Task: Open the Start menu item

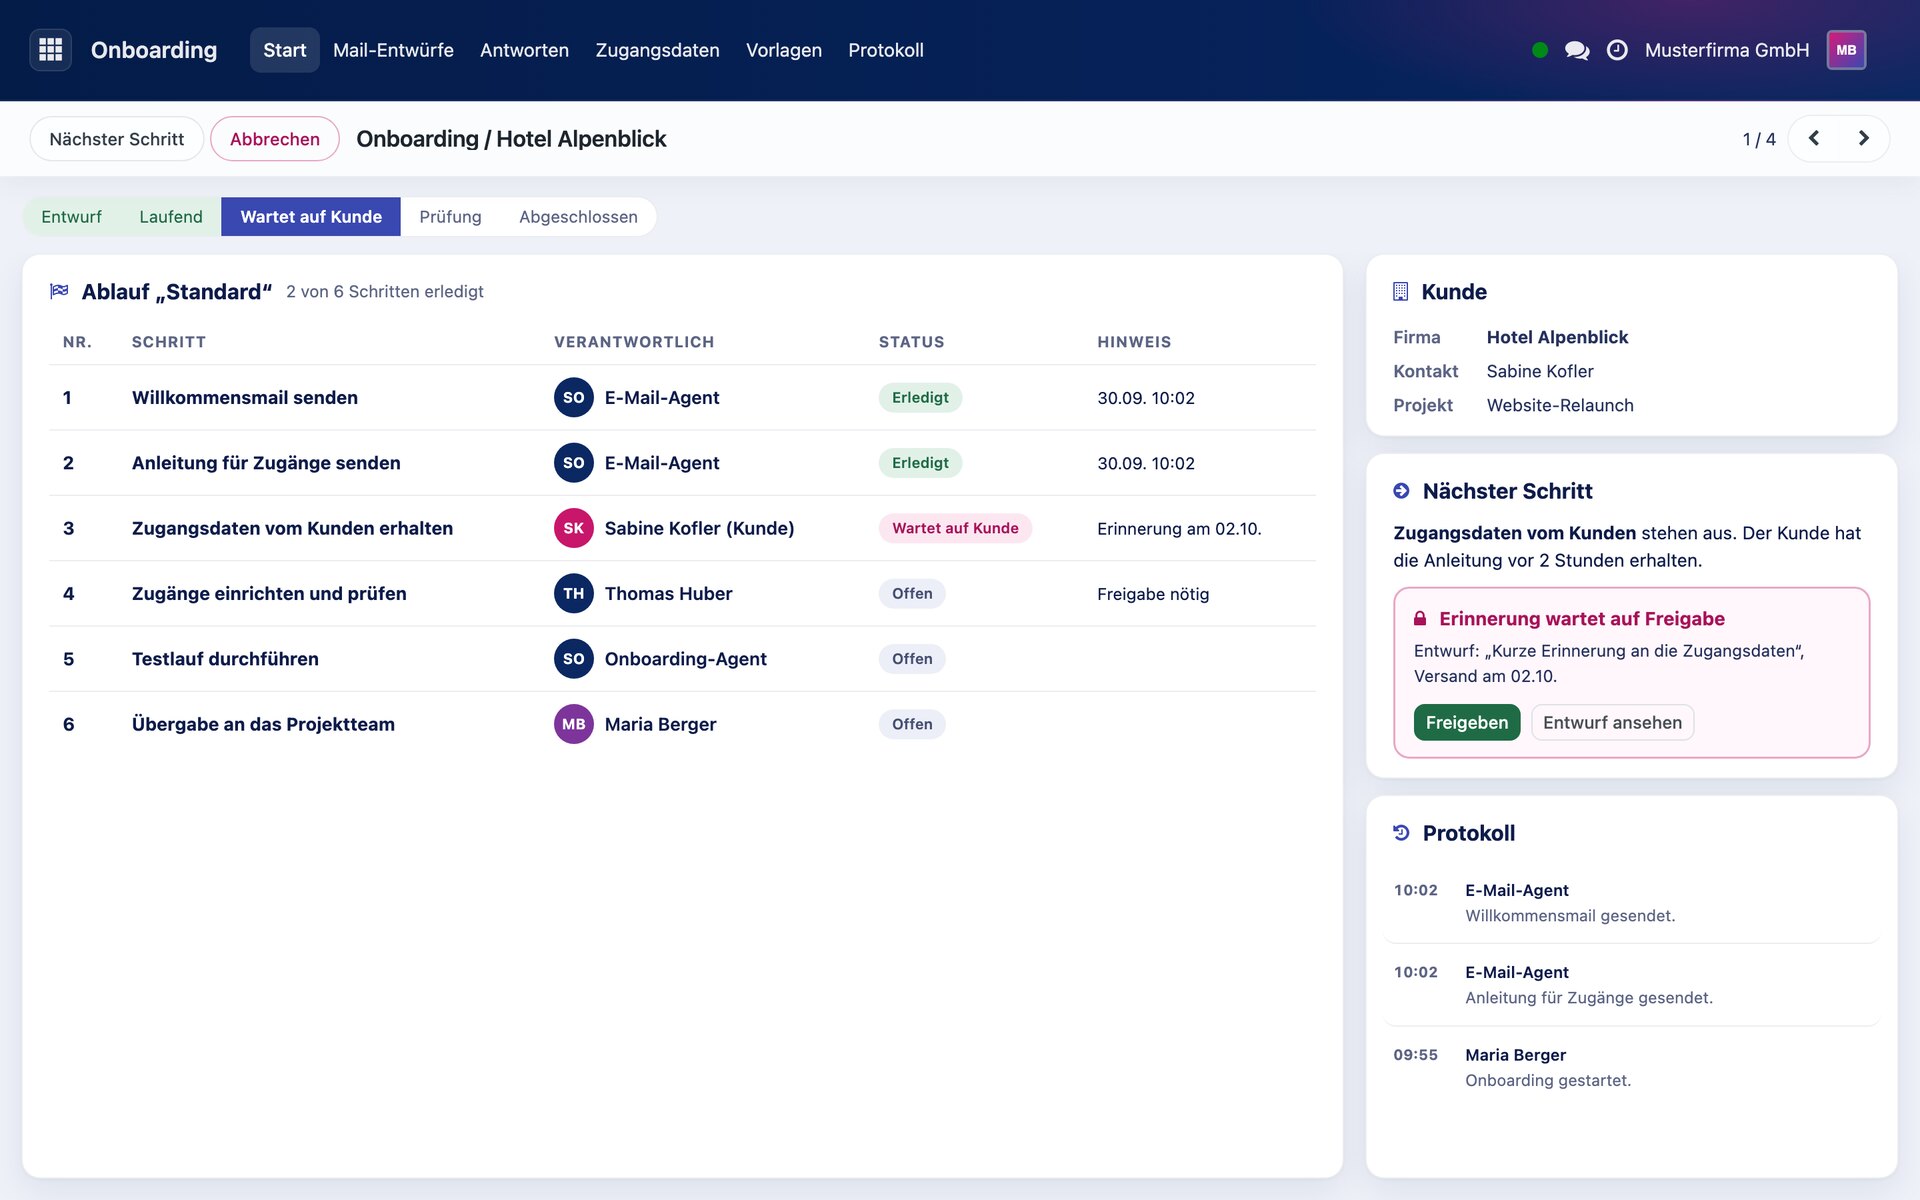Action: click(284, 50)
